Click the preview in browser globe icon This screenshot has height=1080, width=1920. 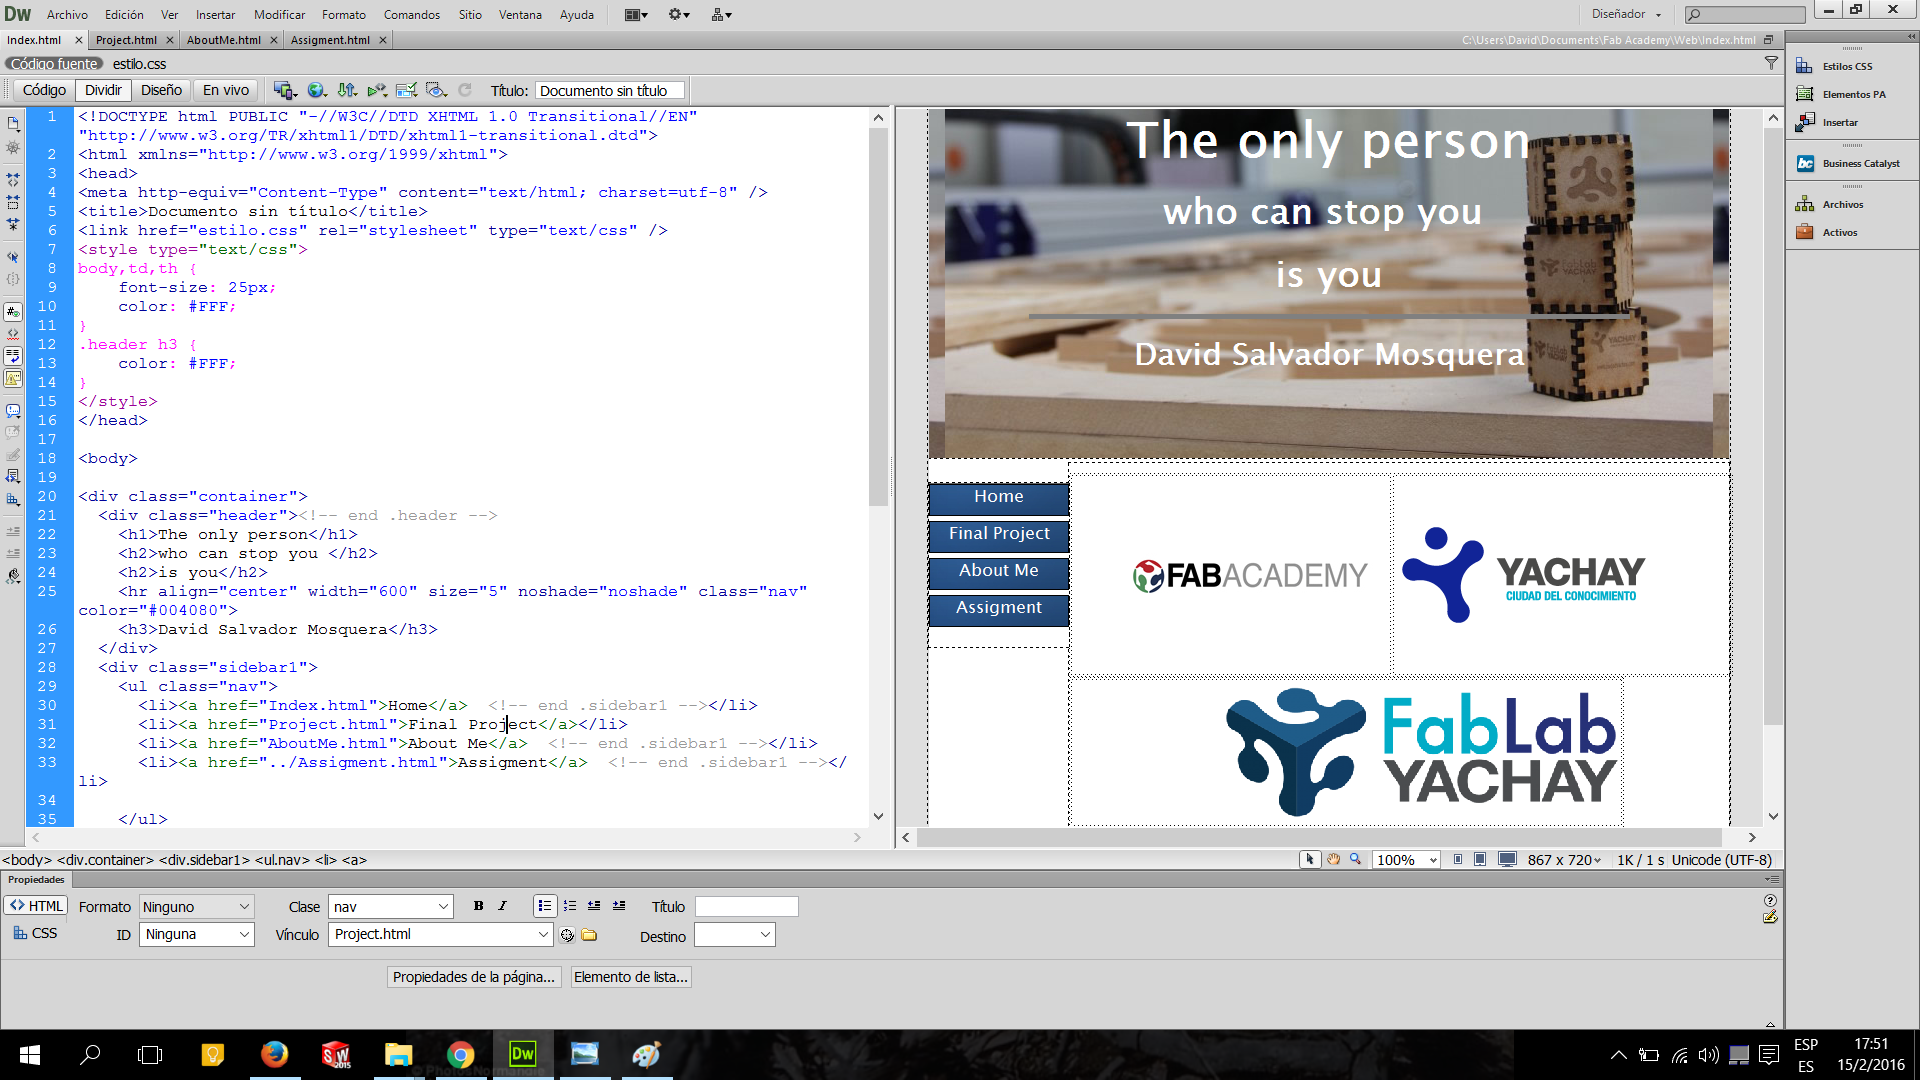click(x=317, y=90)
